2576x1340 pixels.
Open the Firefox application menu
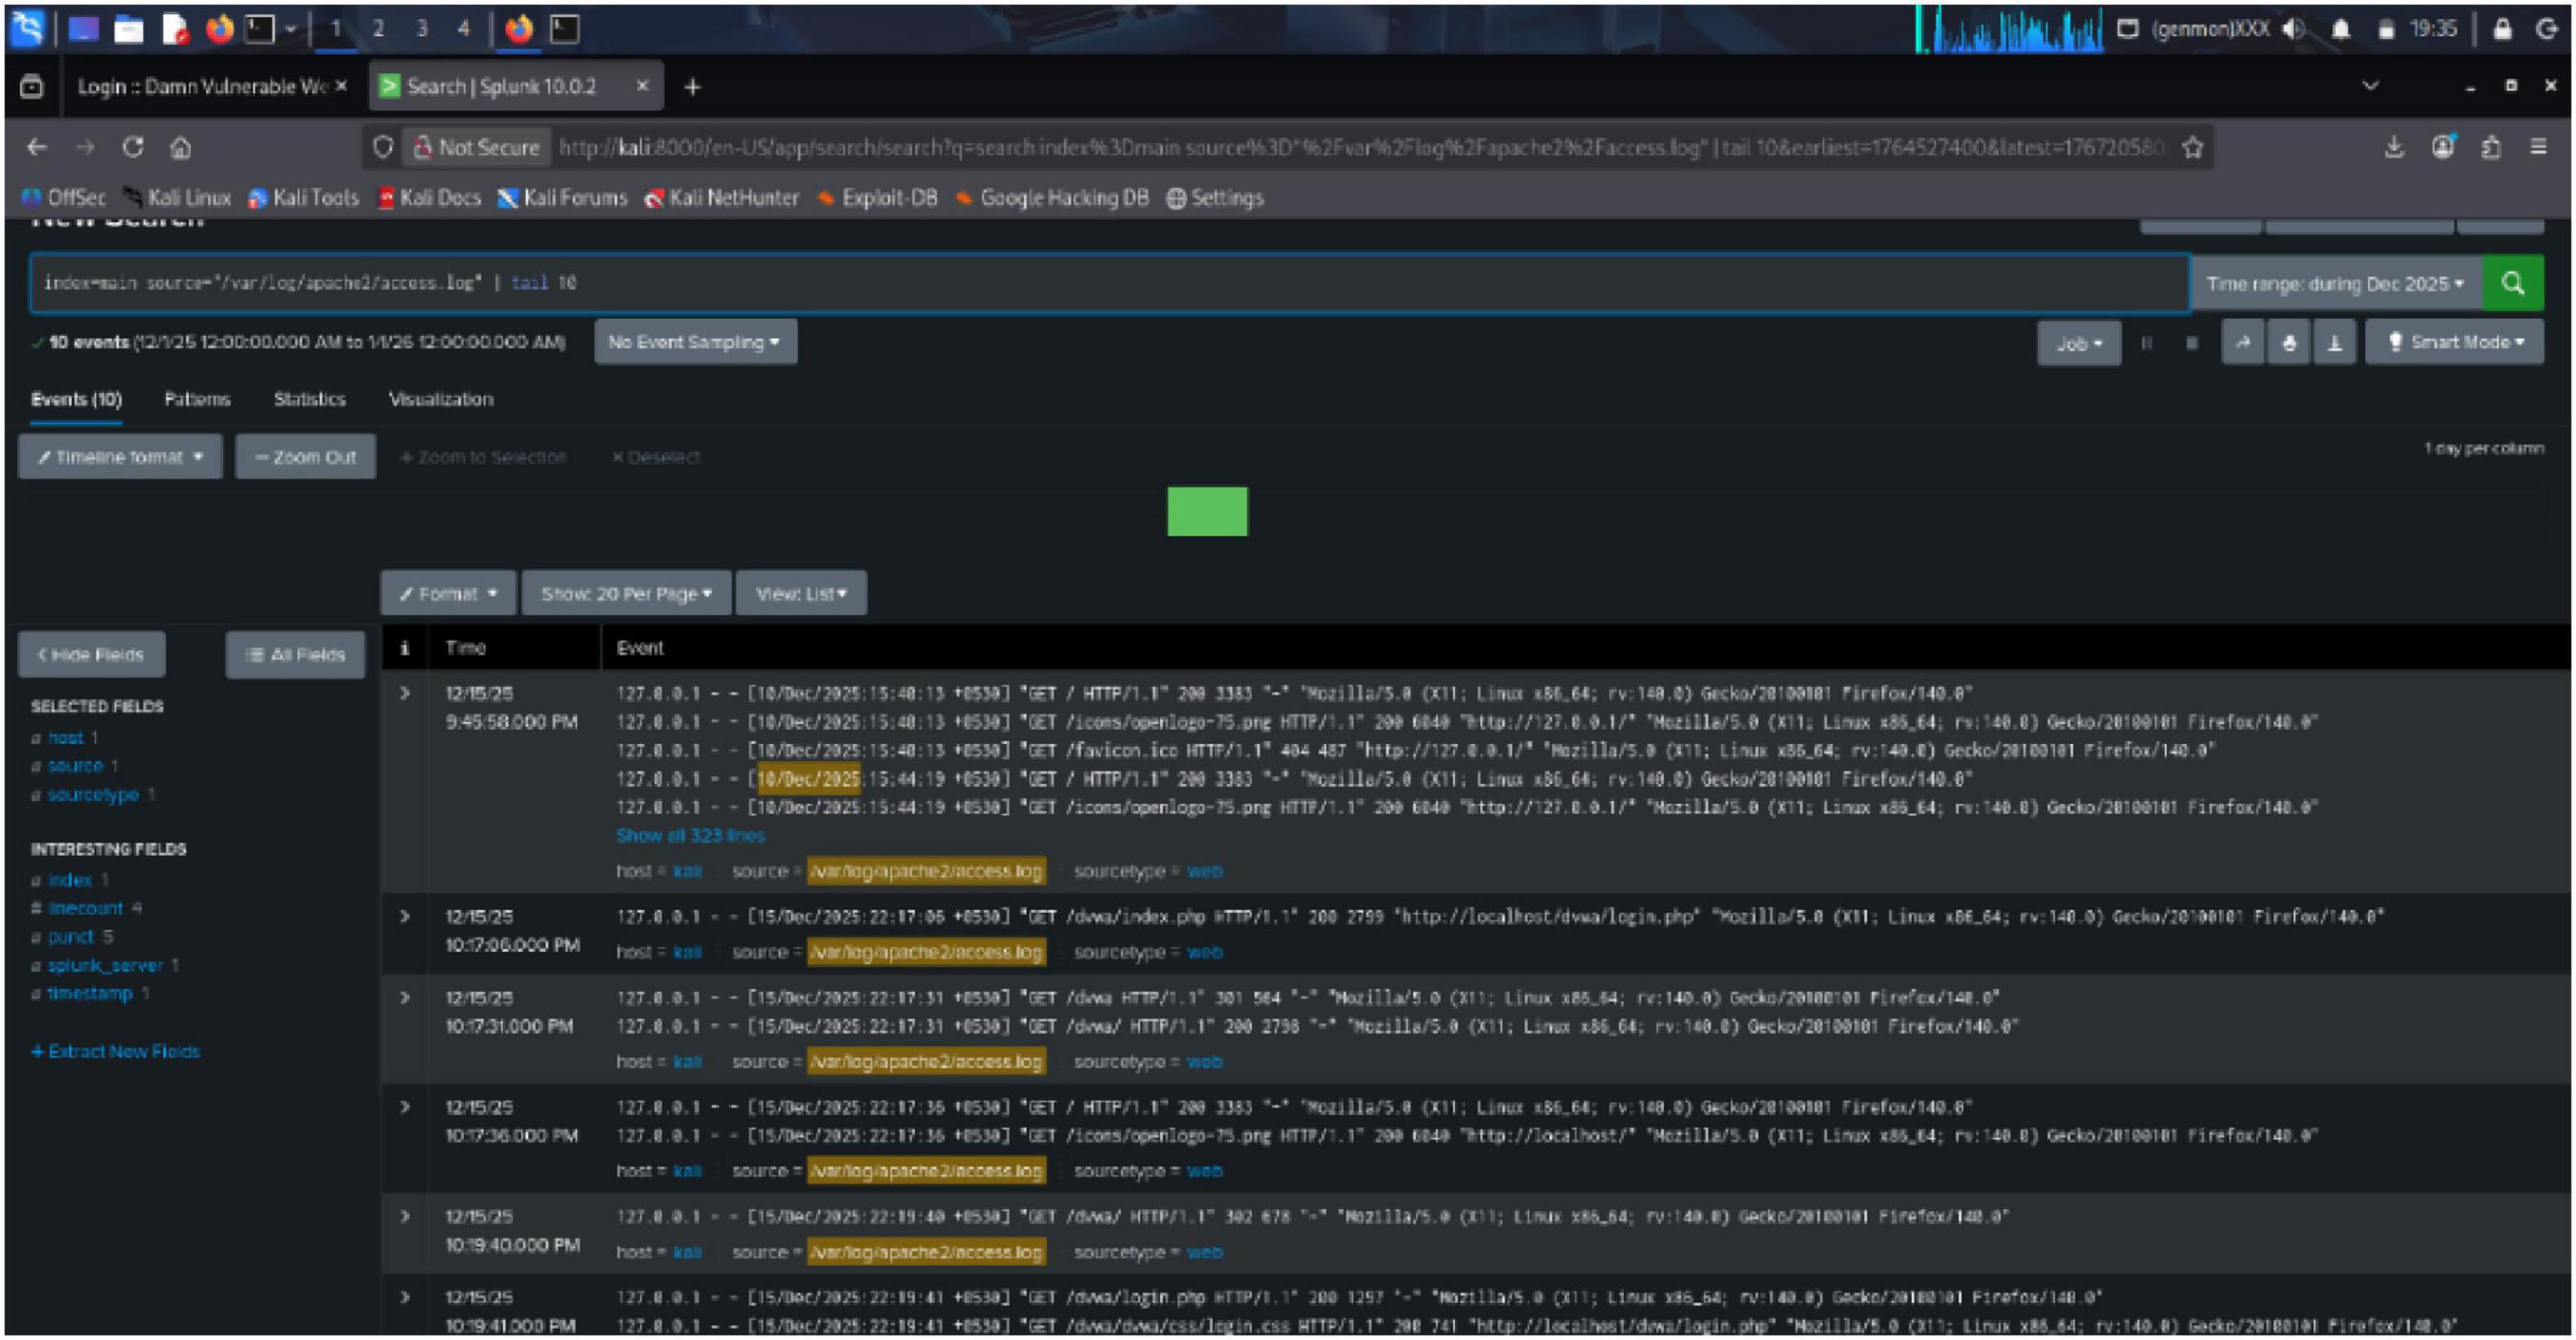(2538, 147)
